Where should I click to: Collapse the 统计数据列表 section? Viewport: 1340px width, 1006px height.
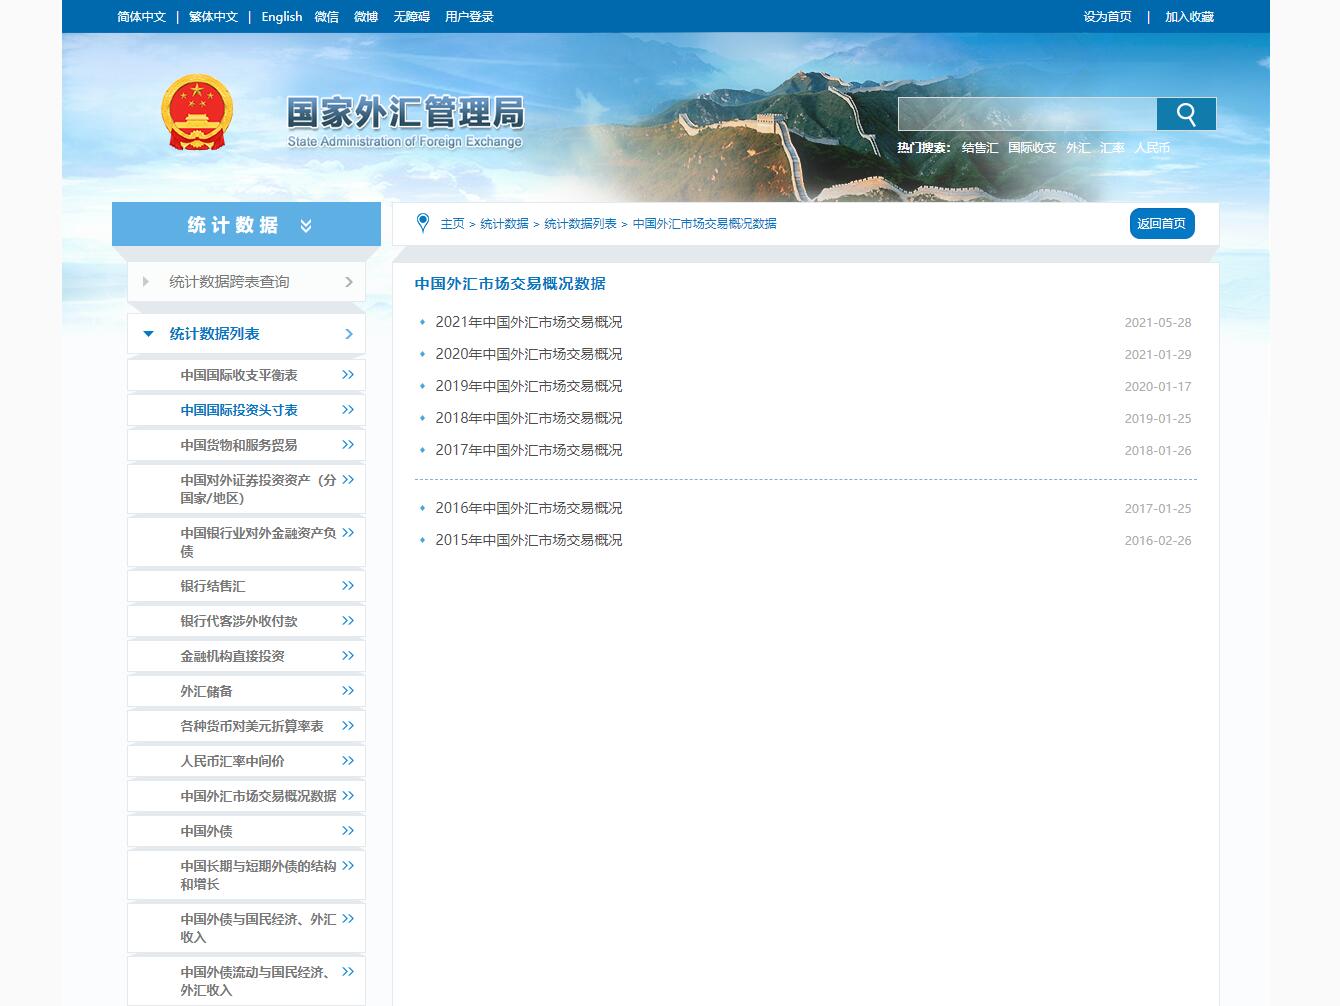point(149,334)
